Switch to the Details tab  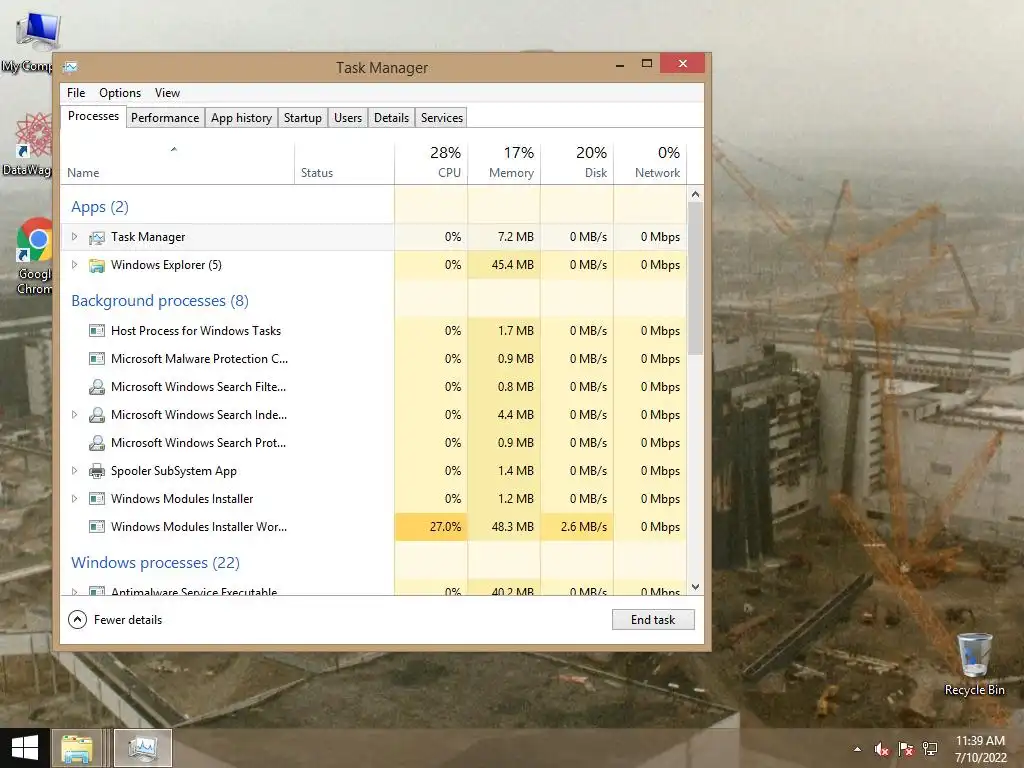(391, 118)
